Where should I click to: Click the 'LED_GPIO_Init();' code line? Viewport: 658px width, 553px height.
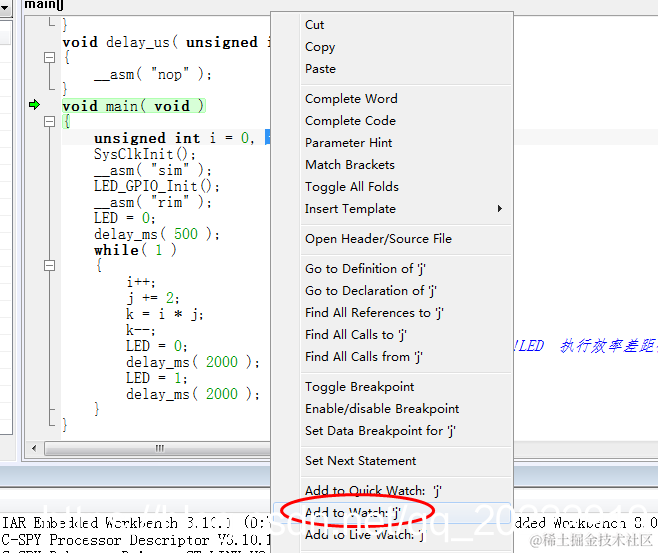[157, 186]
